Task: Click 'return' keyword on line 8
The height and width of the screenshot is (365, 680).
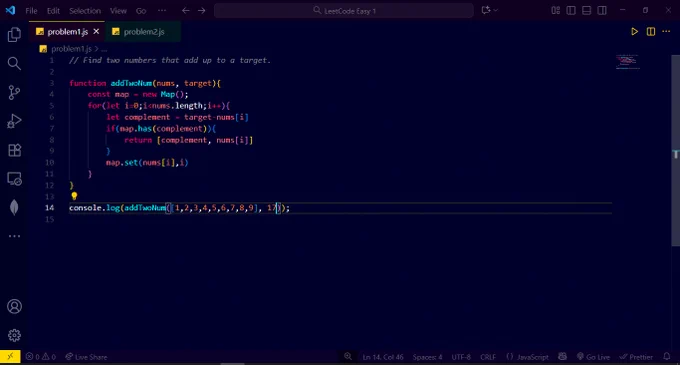Action: (138, 140)
